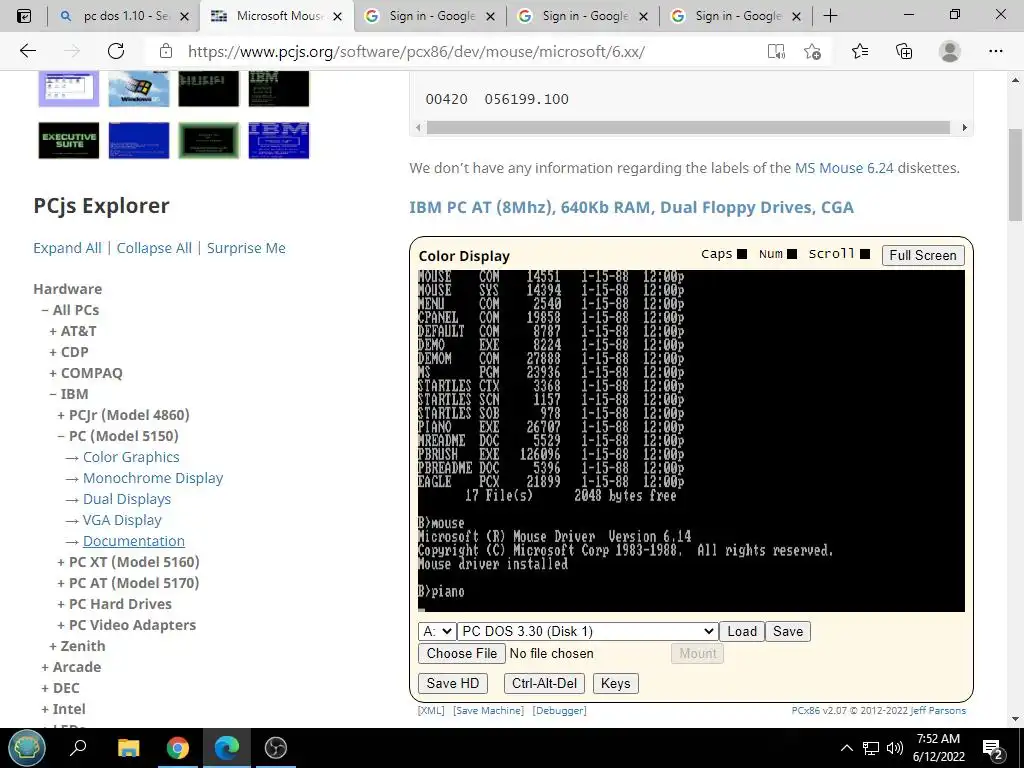Viewport: 1024px width, 768px height.
Task: Open the drive letter A: dropdown
Action: [x=436, y=632]
